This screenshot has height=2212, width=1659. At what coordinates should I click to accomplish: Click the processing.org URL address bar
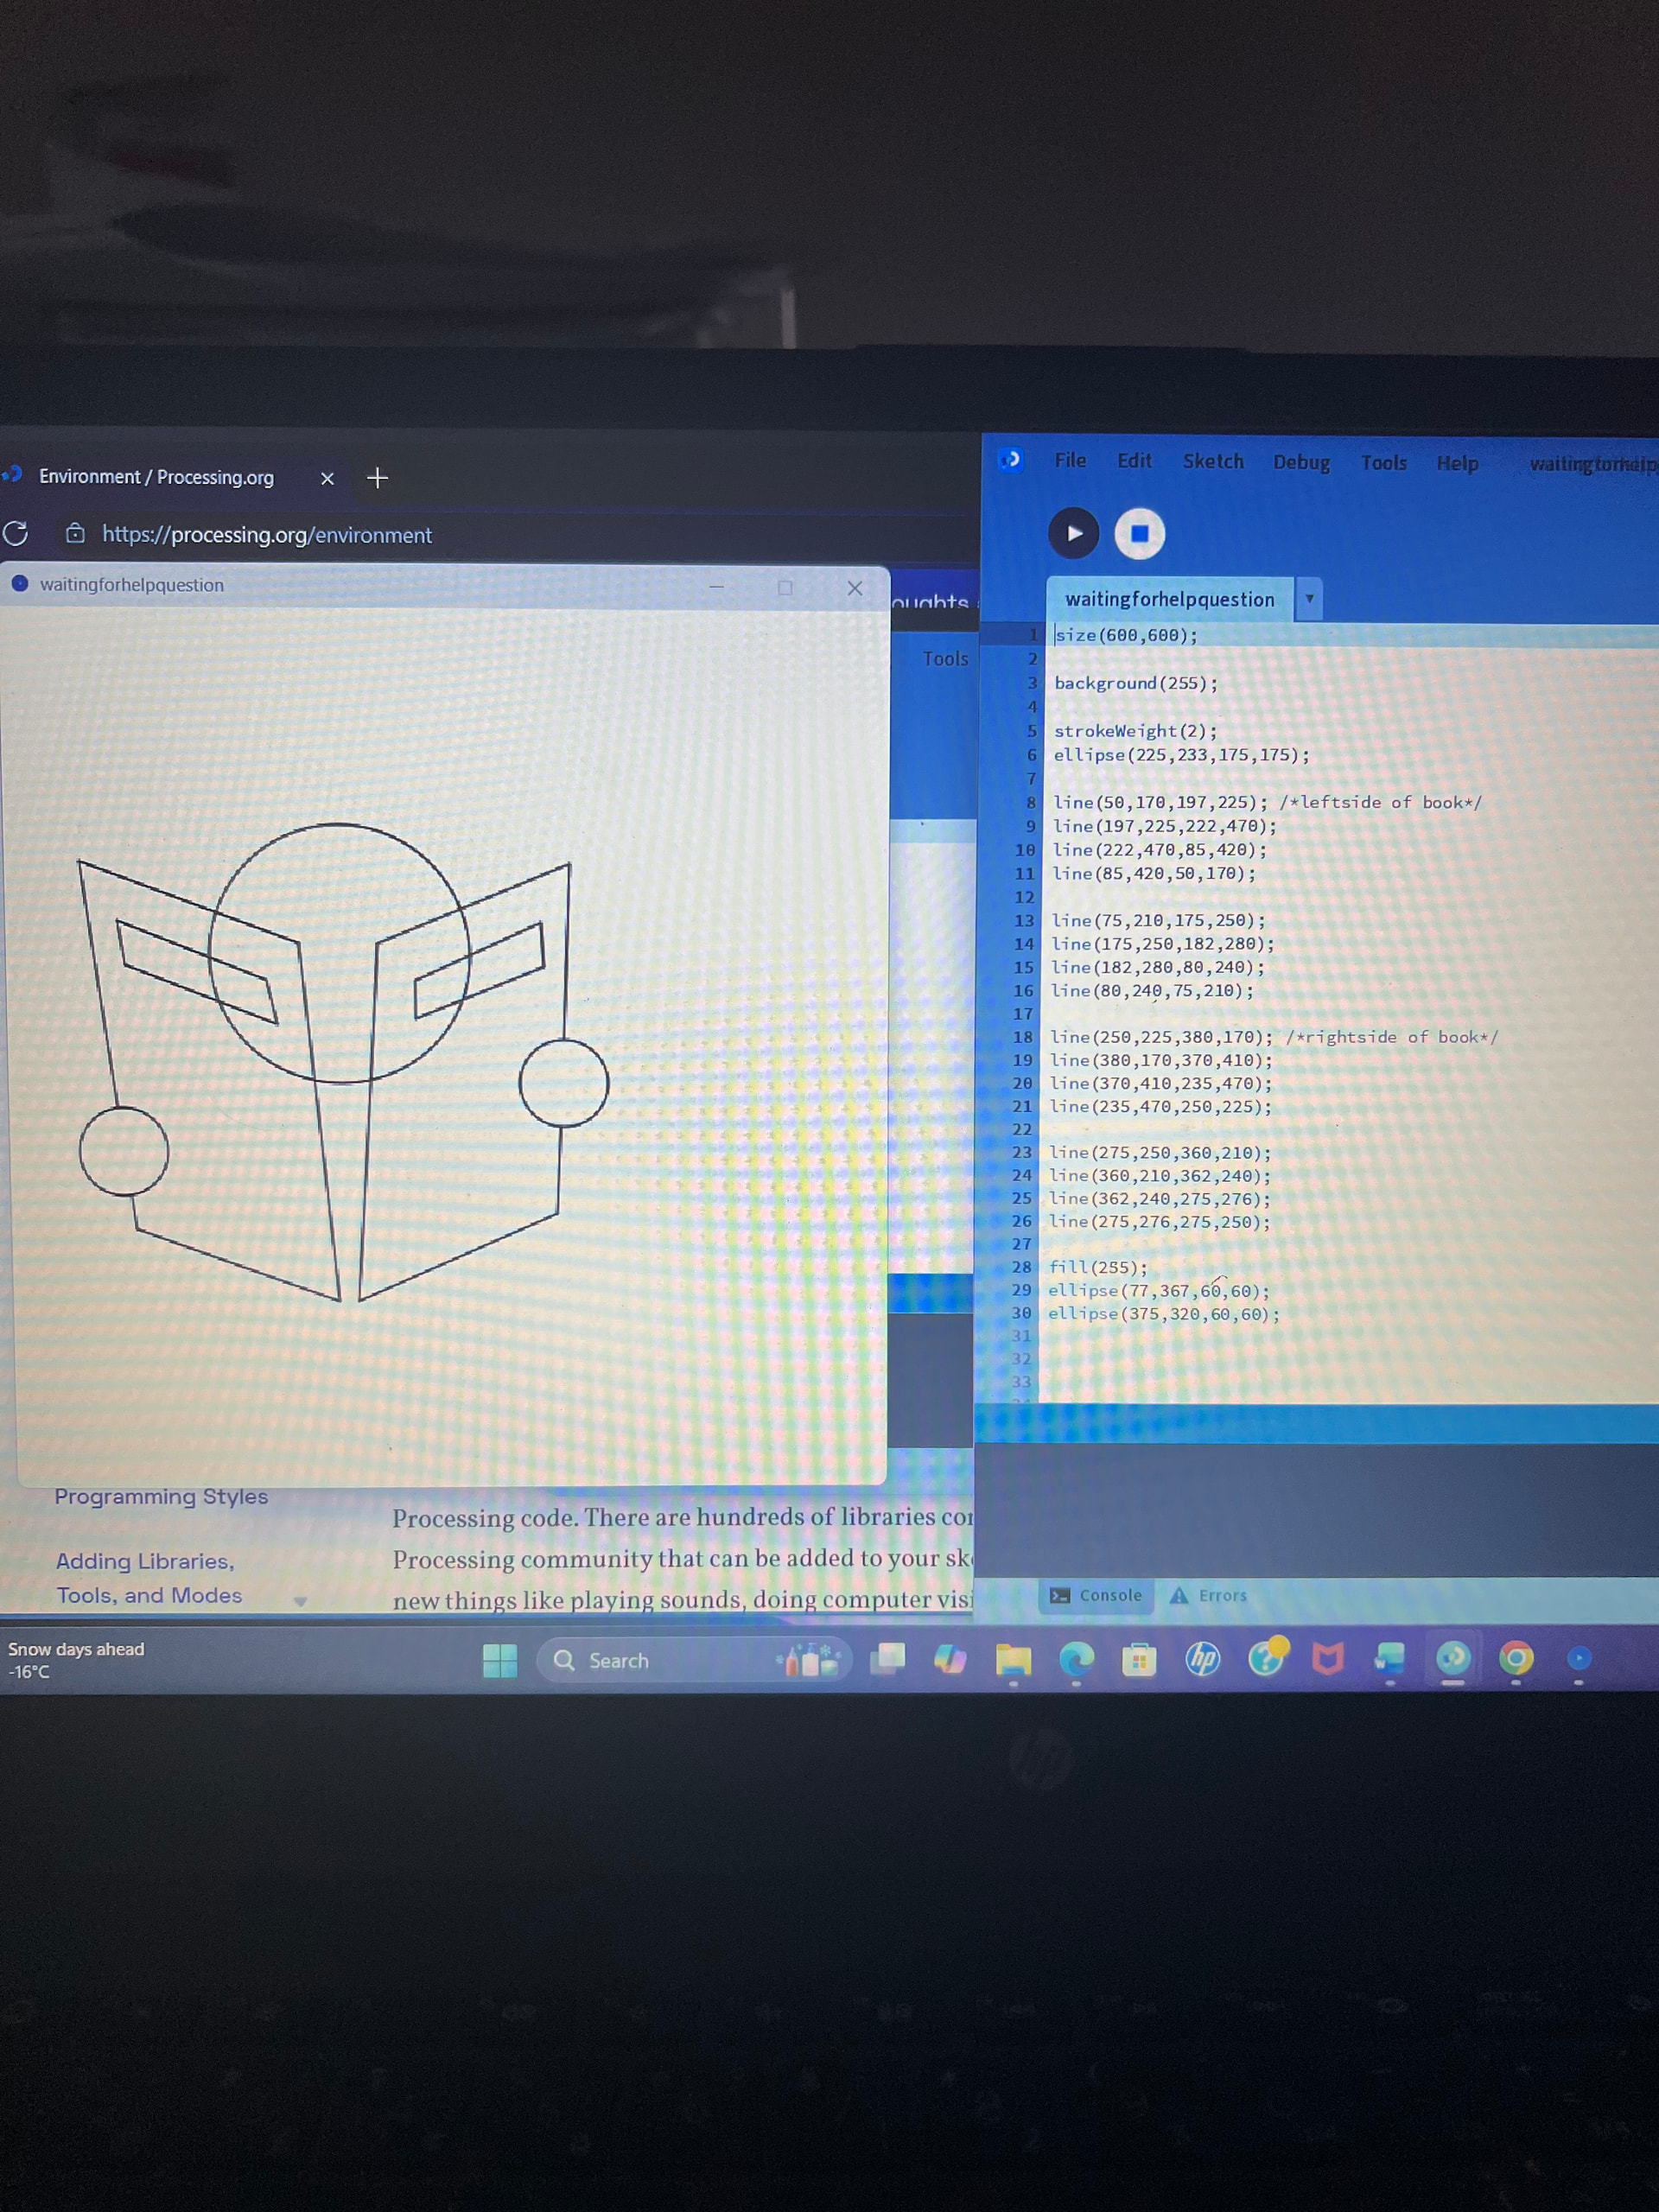(x=267, y=535)
